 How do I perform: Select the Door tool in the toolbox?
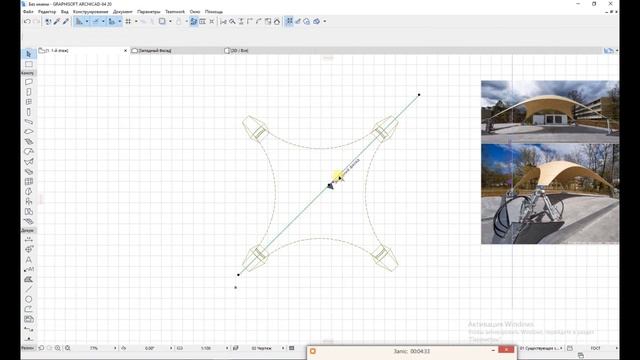click(29, 92)
